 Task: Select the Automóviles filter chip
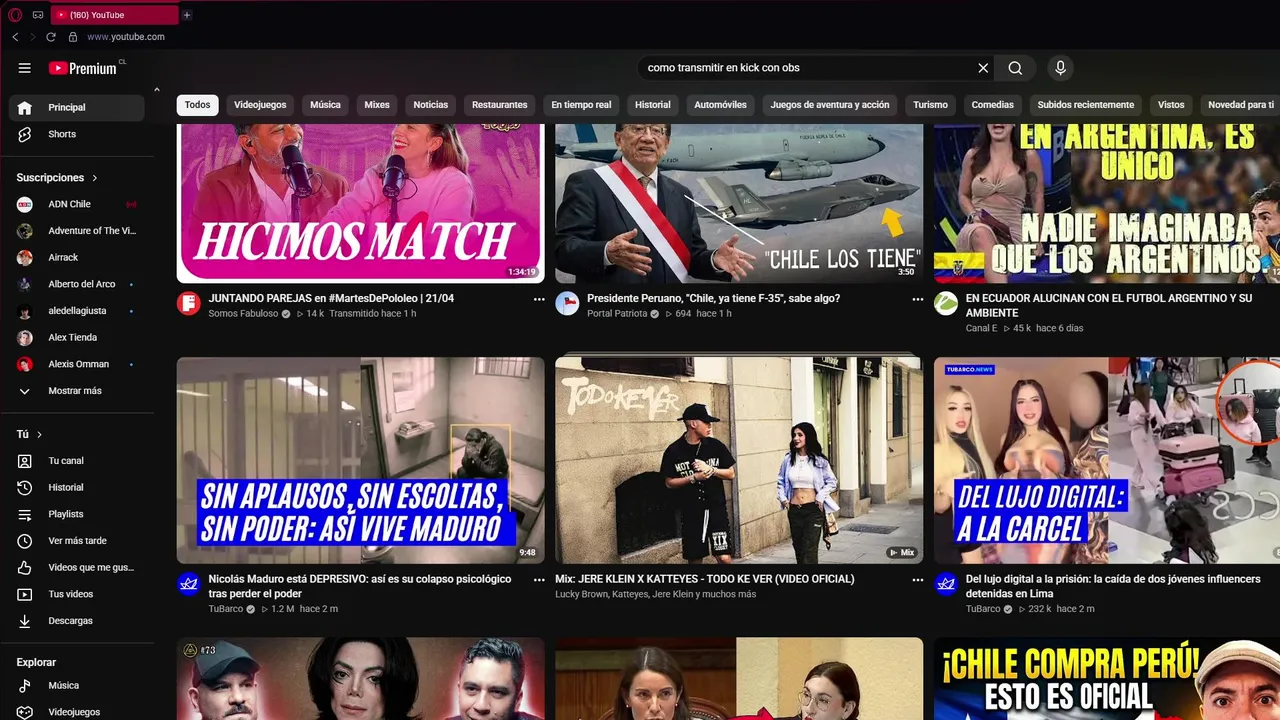point(720,105)
